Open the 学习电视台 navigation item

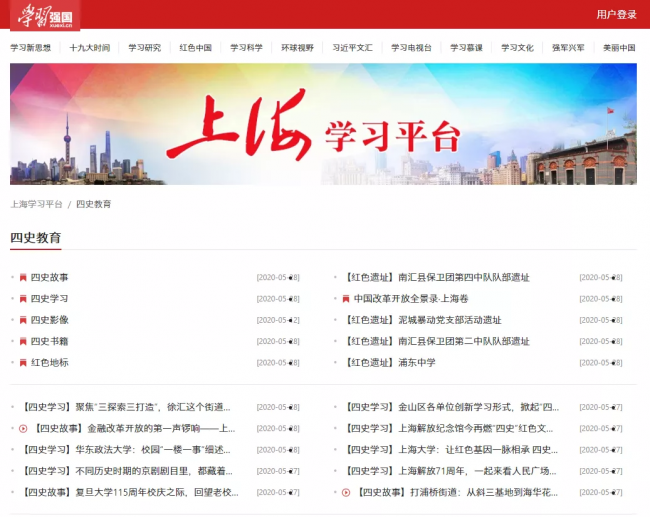click(411, 47)
